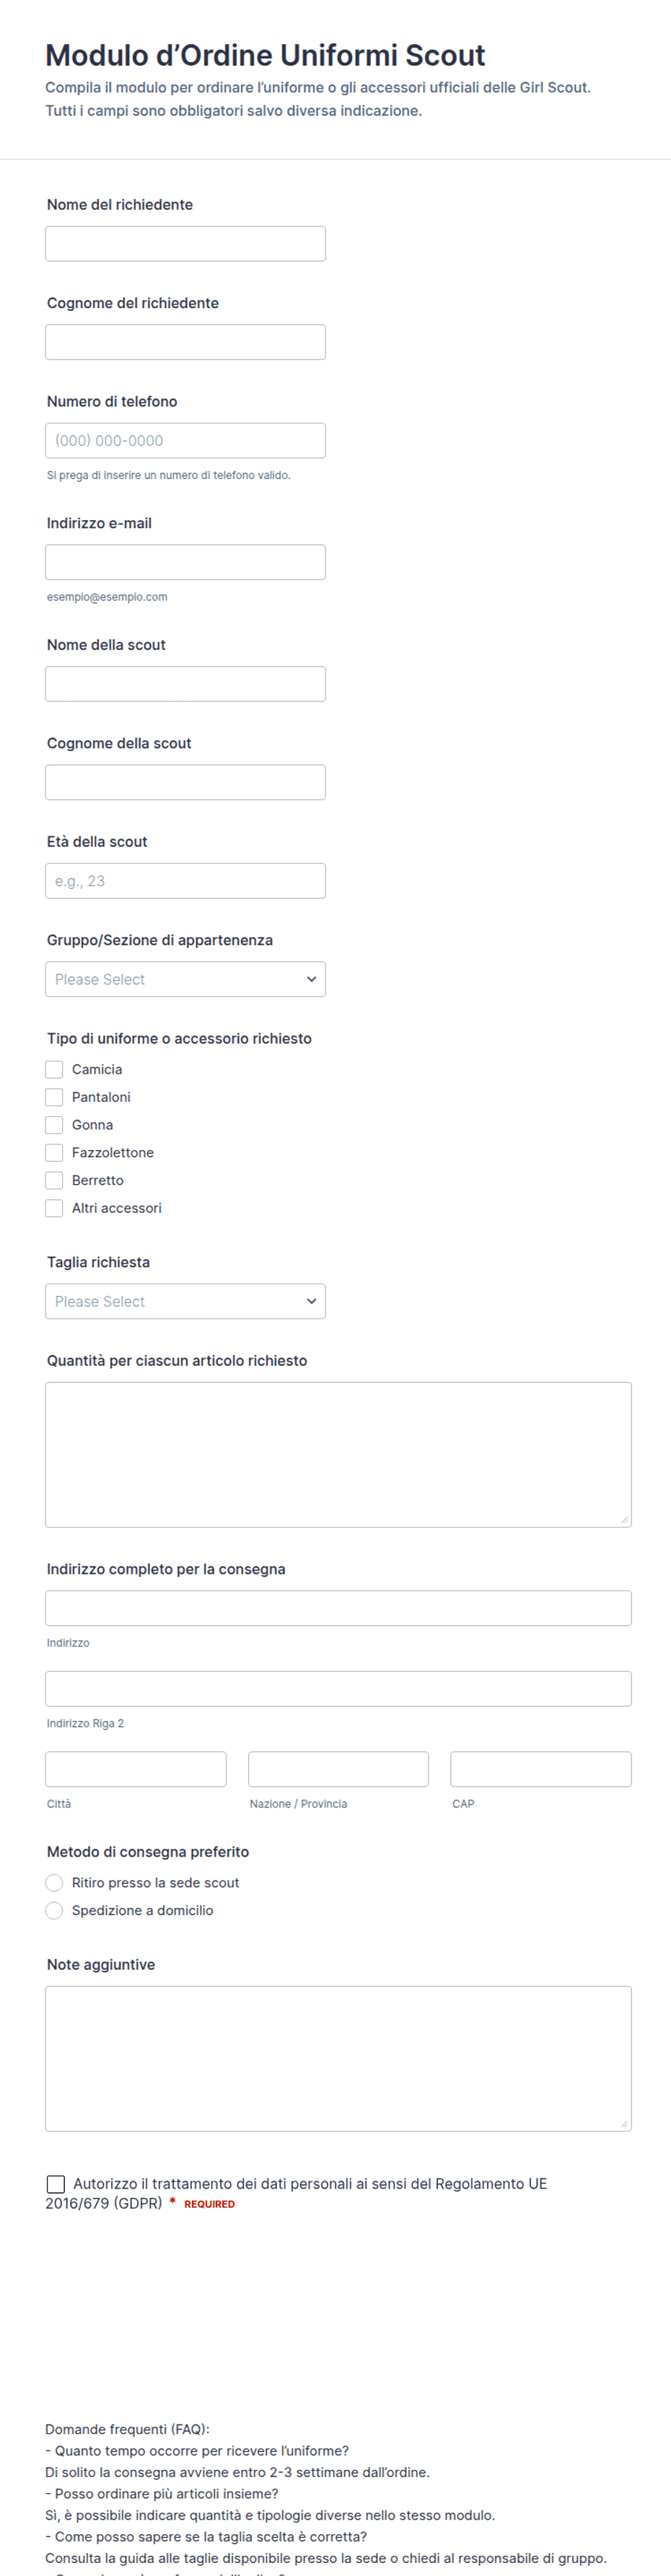This screenshot has width=671, height=2576.
Task: Click the Nome del richiedente field
Action: tap(185, 244)
